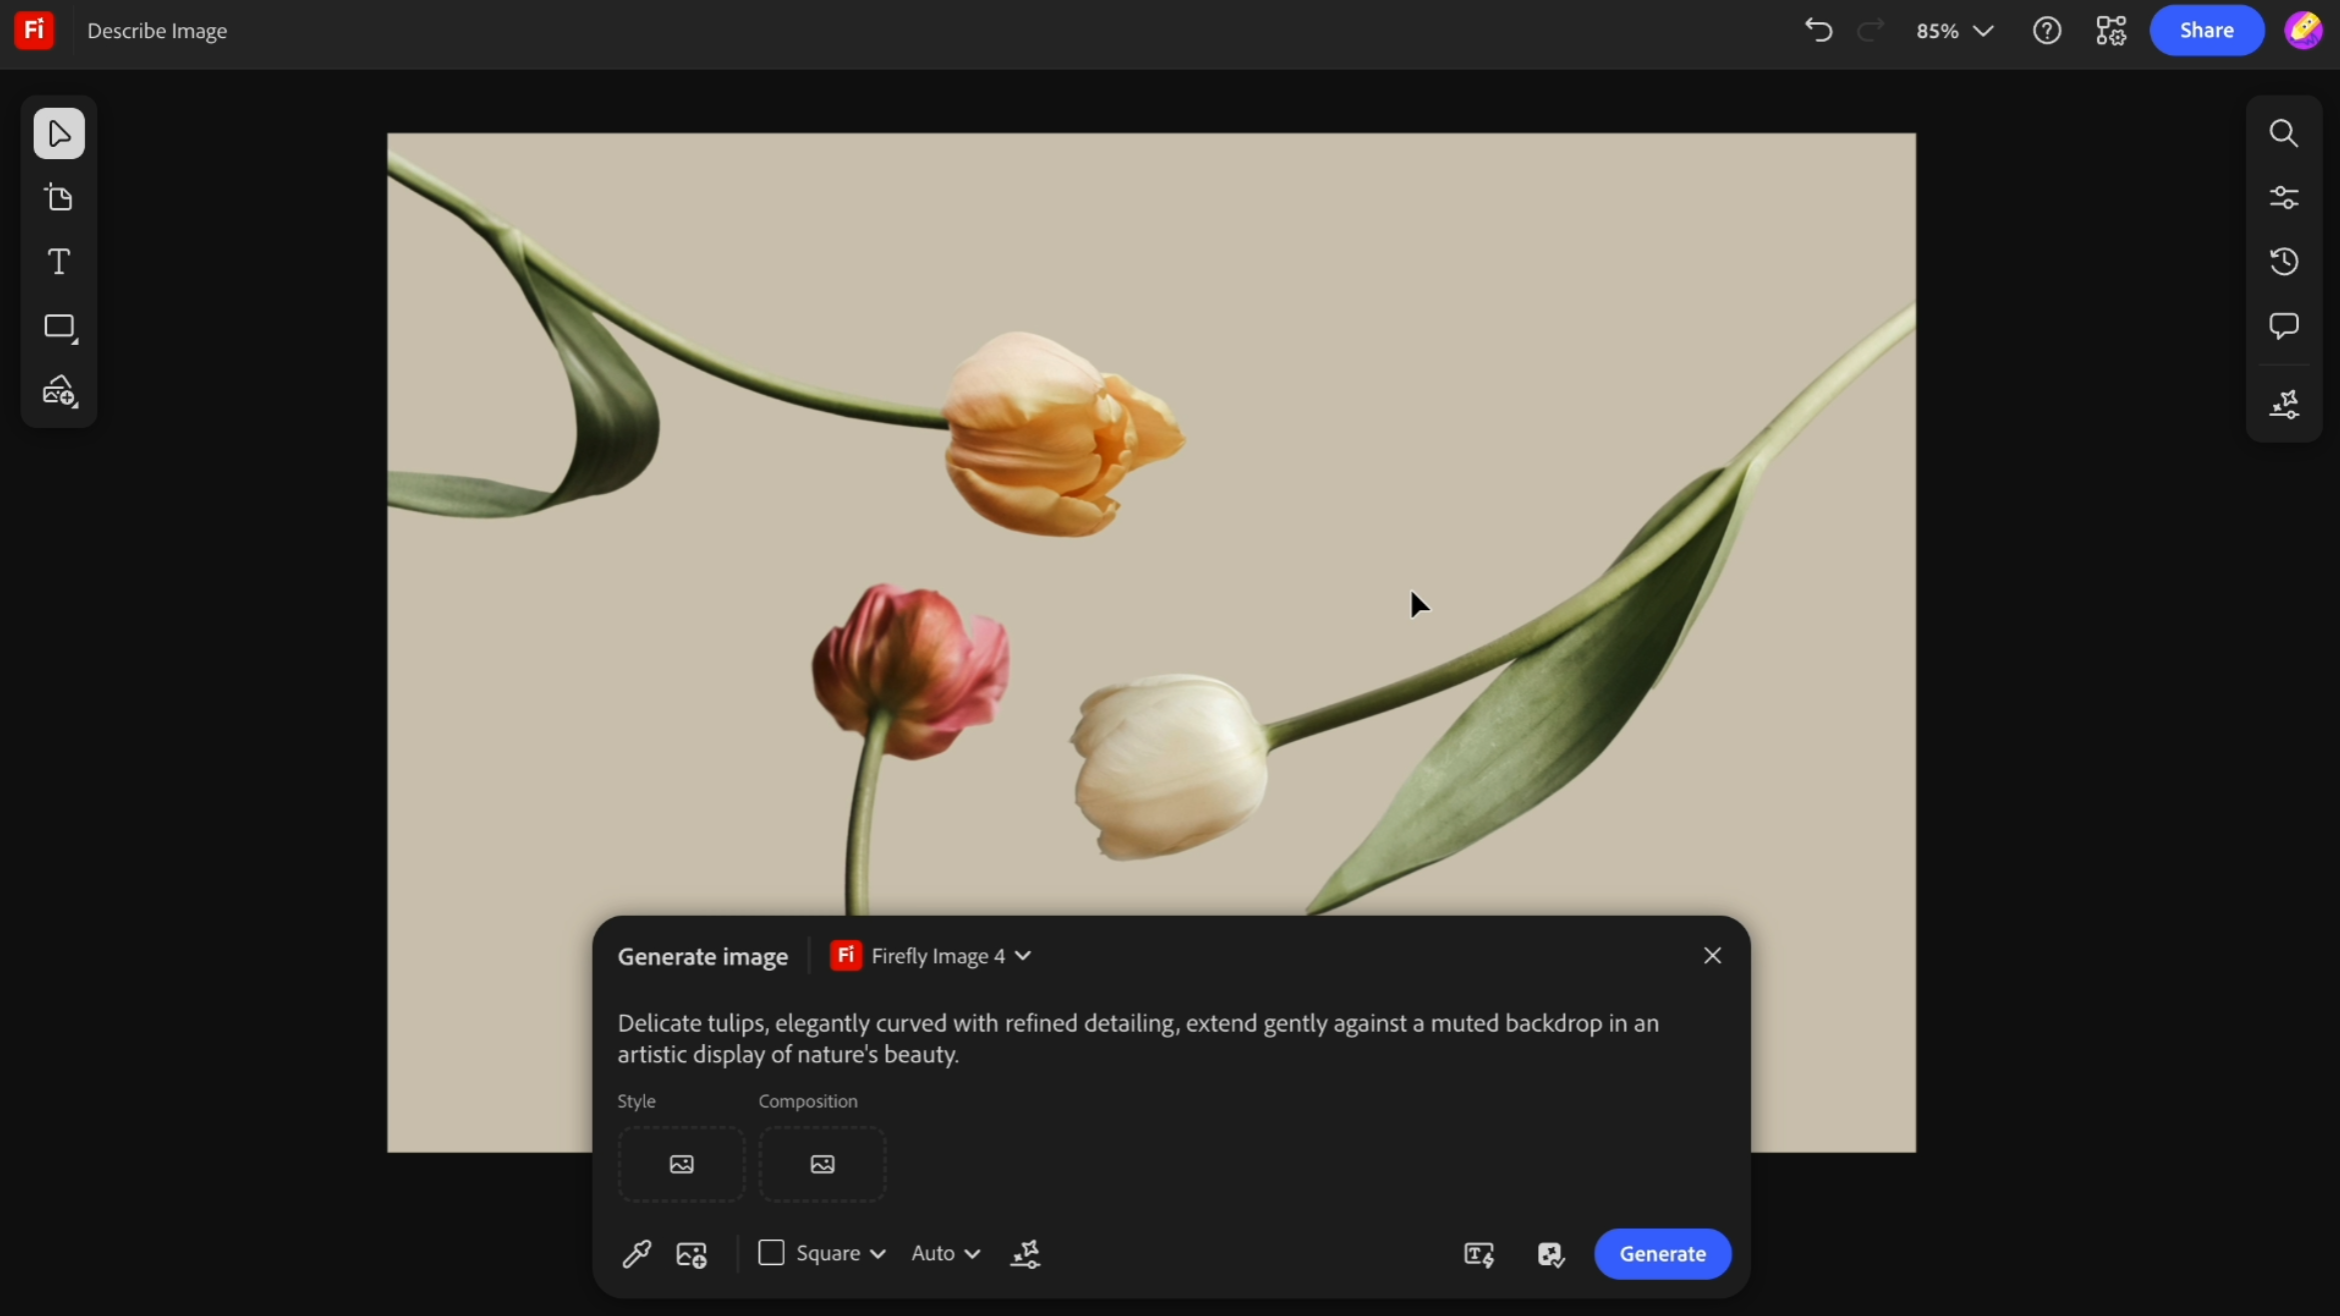Expand the Firefly Image 4 model dropdown
Screen dimensions: 2340x1316
tap(931, 956)
